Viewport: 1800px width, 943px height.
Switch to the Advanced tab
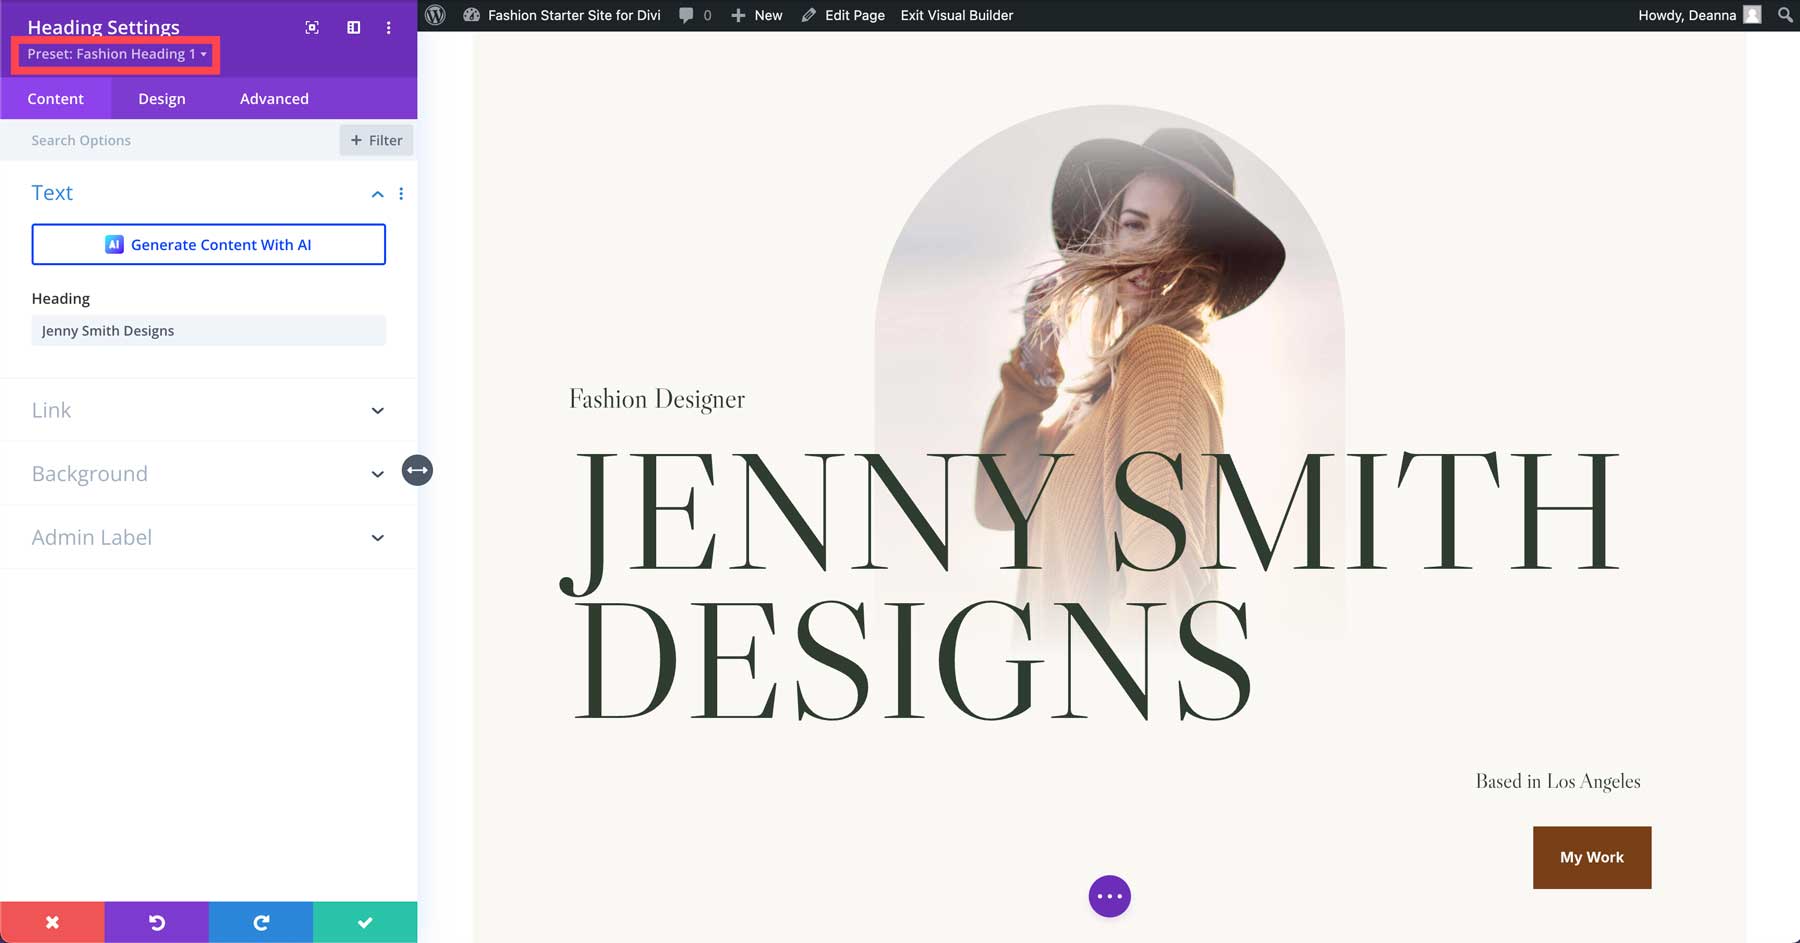273,98
